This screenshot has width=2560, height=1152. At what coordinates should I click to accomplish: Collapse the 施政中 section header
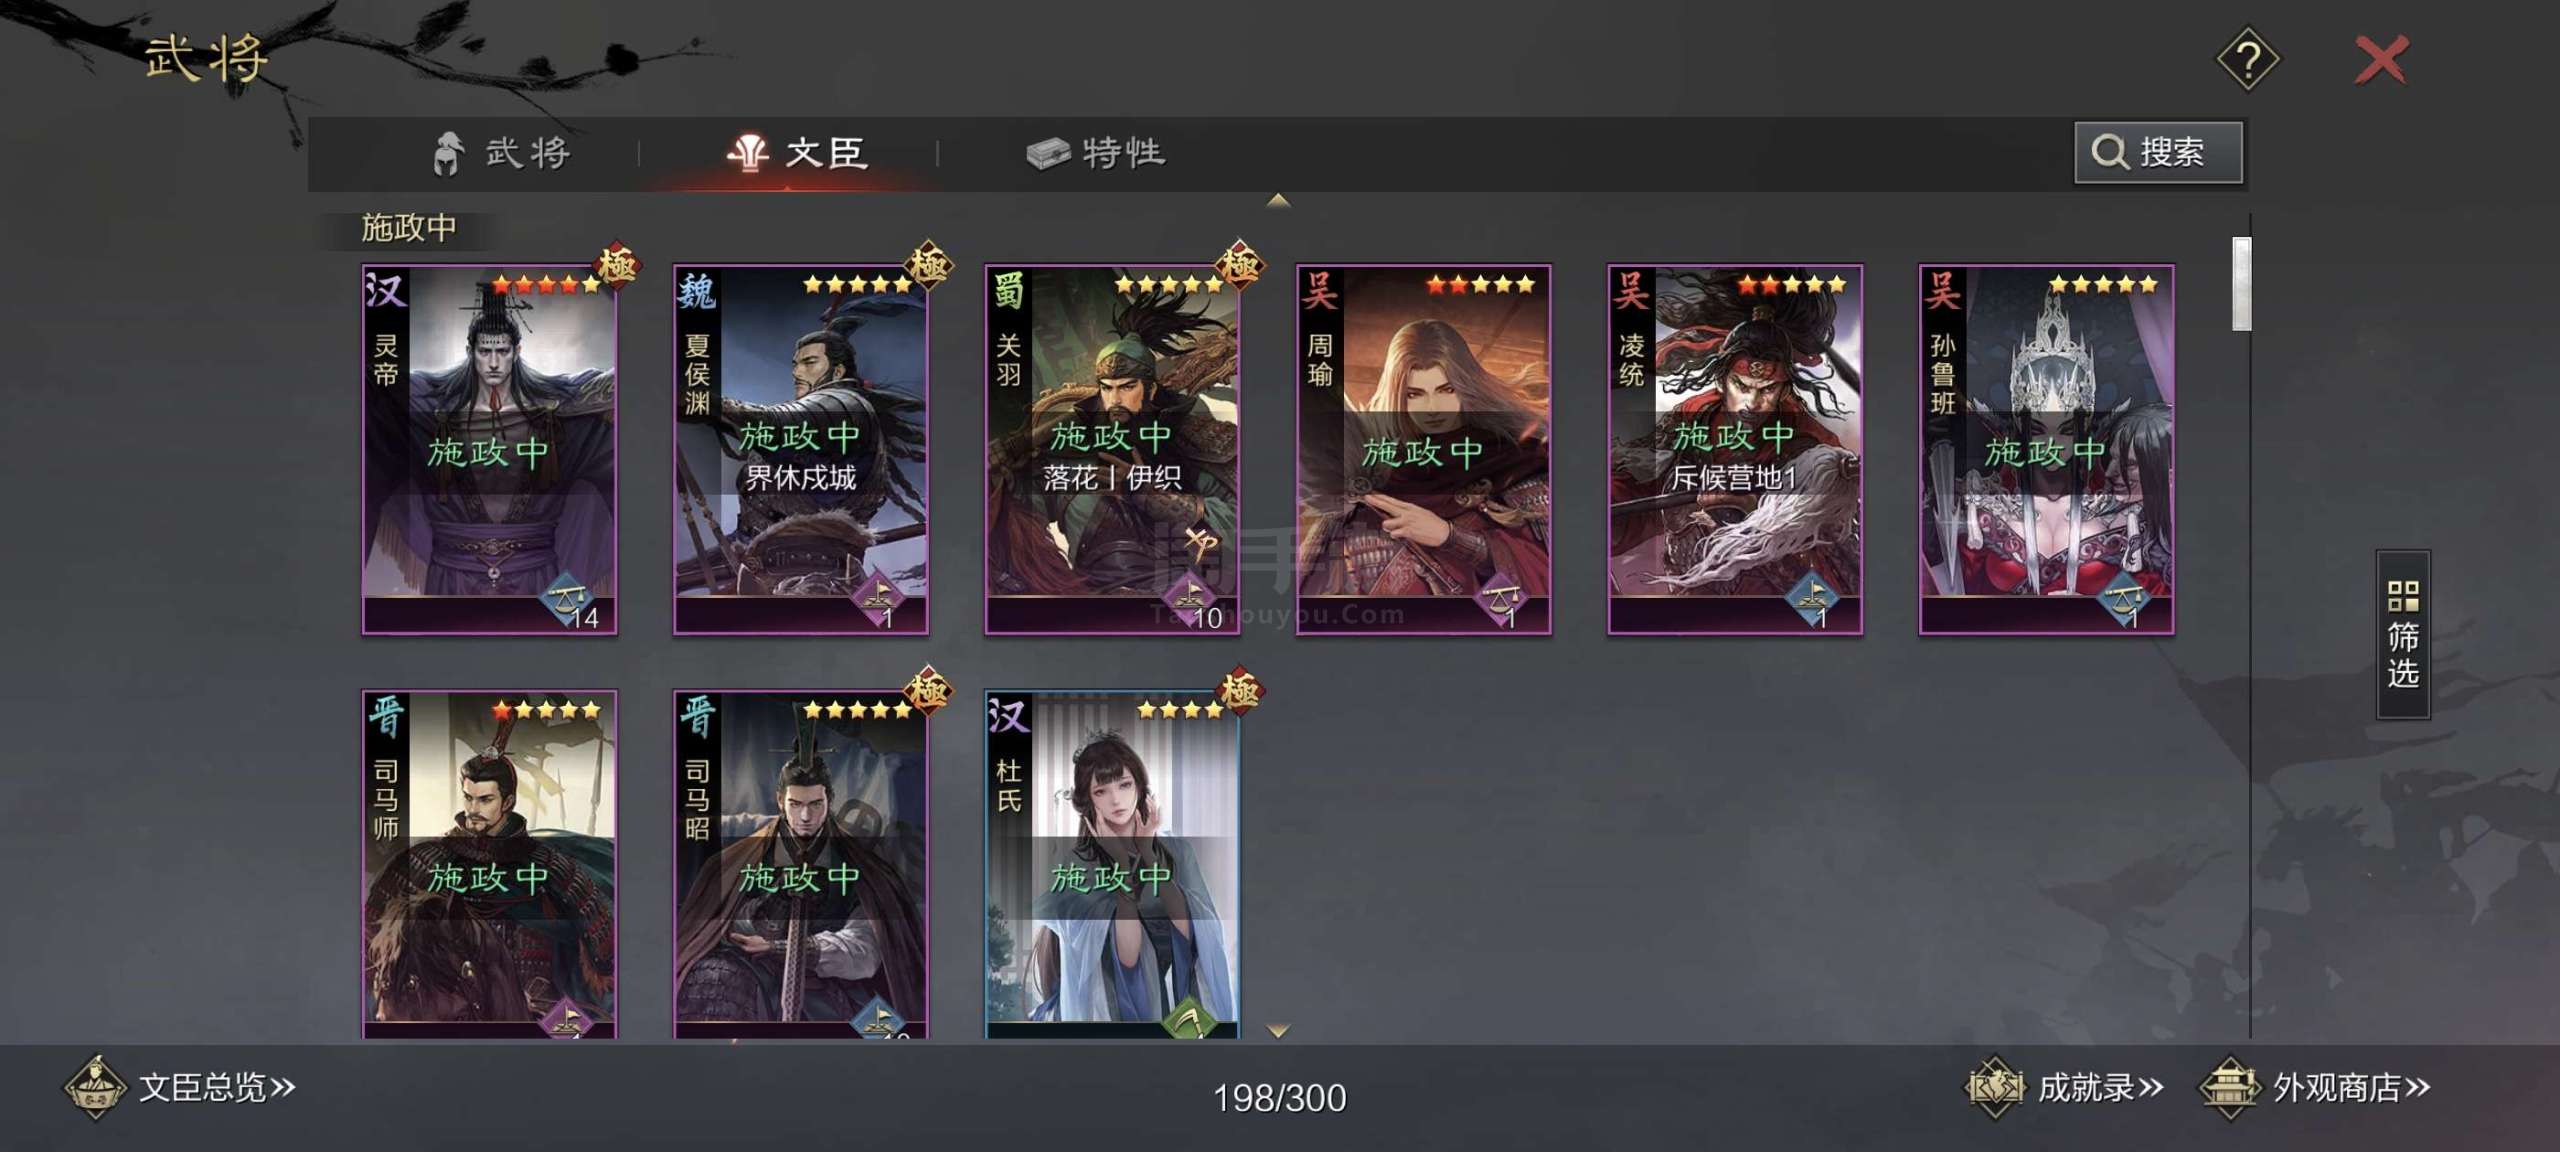(408, 228)
